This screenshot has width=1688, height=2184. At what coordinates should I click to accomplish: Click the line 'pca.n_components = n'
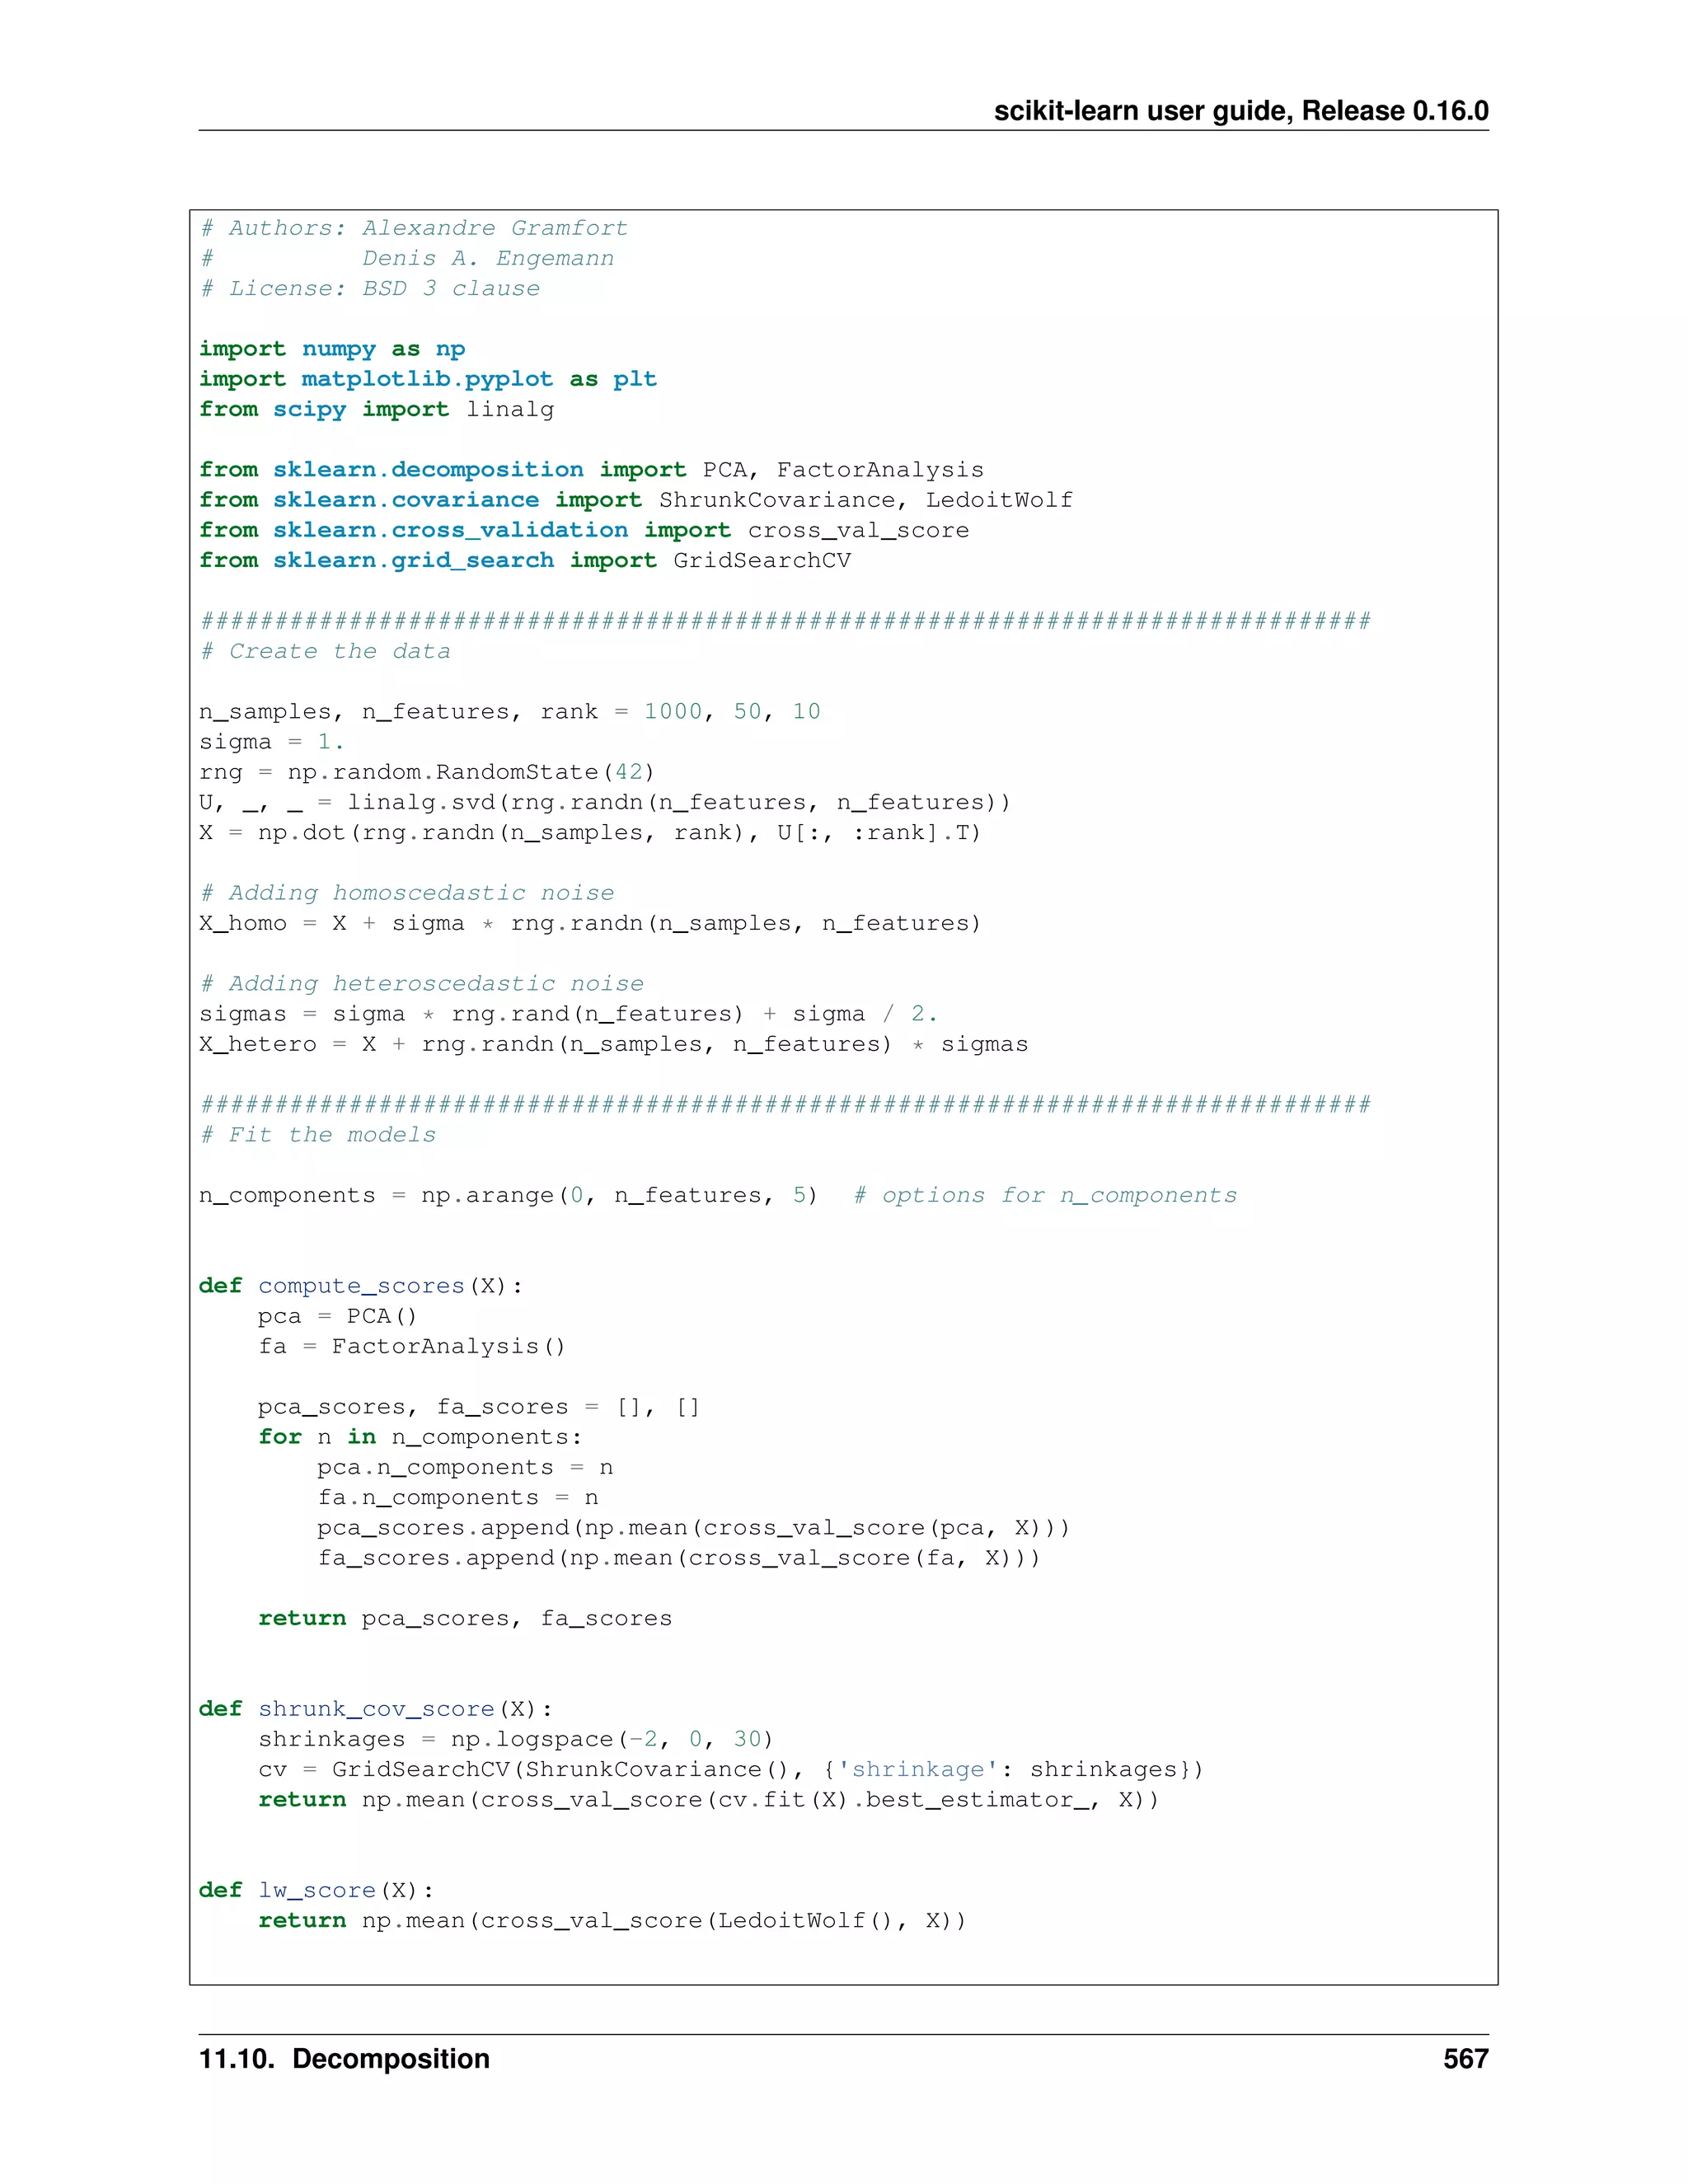tap(465, 1467)
